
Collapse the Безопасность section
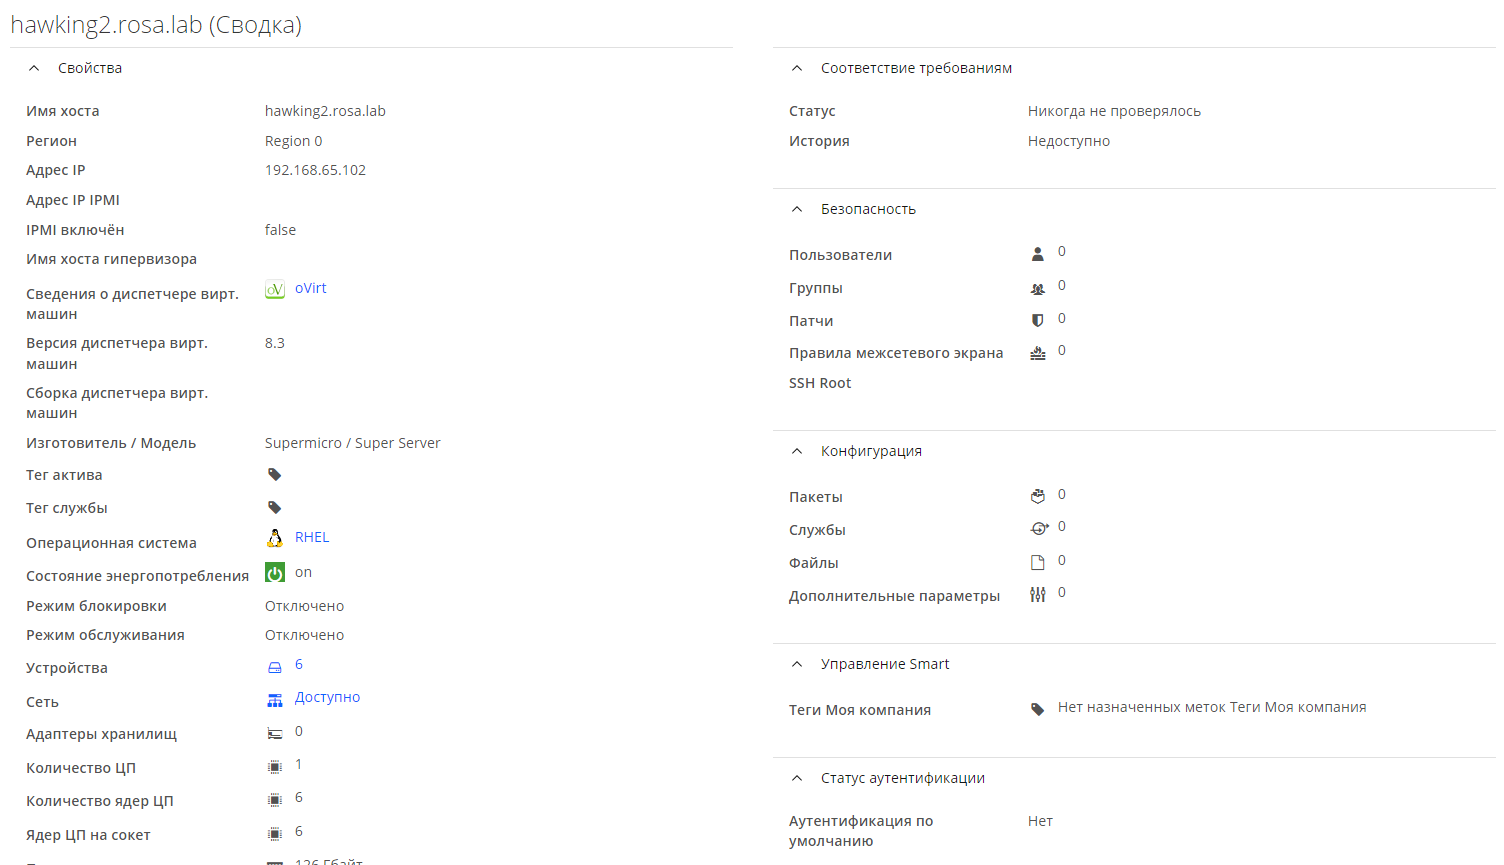(x=797, y=209)
